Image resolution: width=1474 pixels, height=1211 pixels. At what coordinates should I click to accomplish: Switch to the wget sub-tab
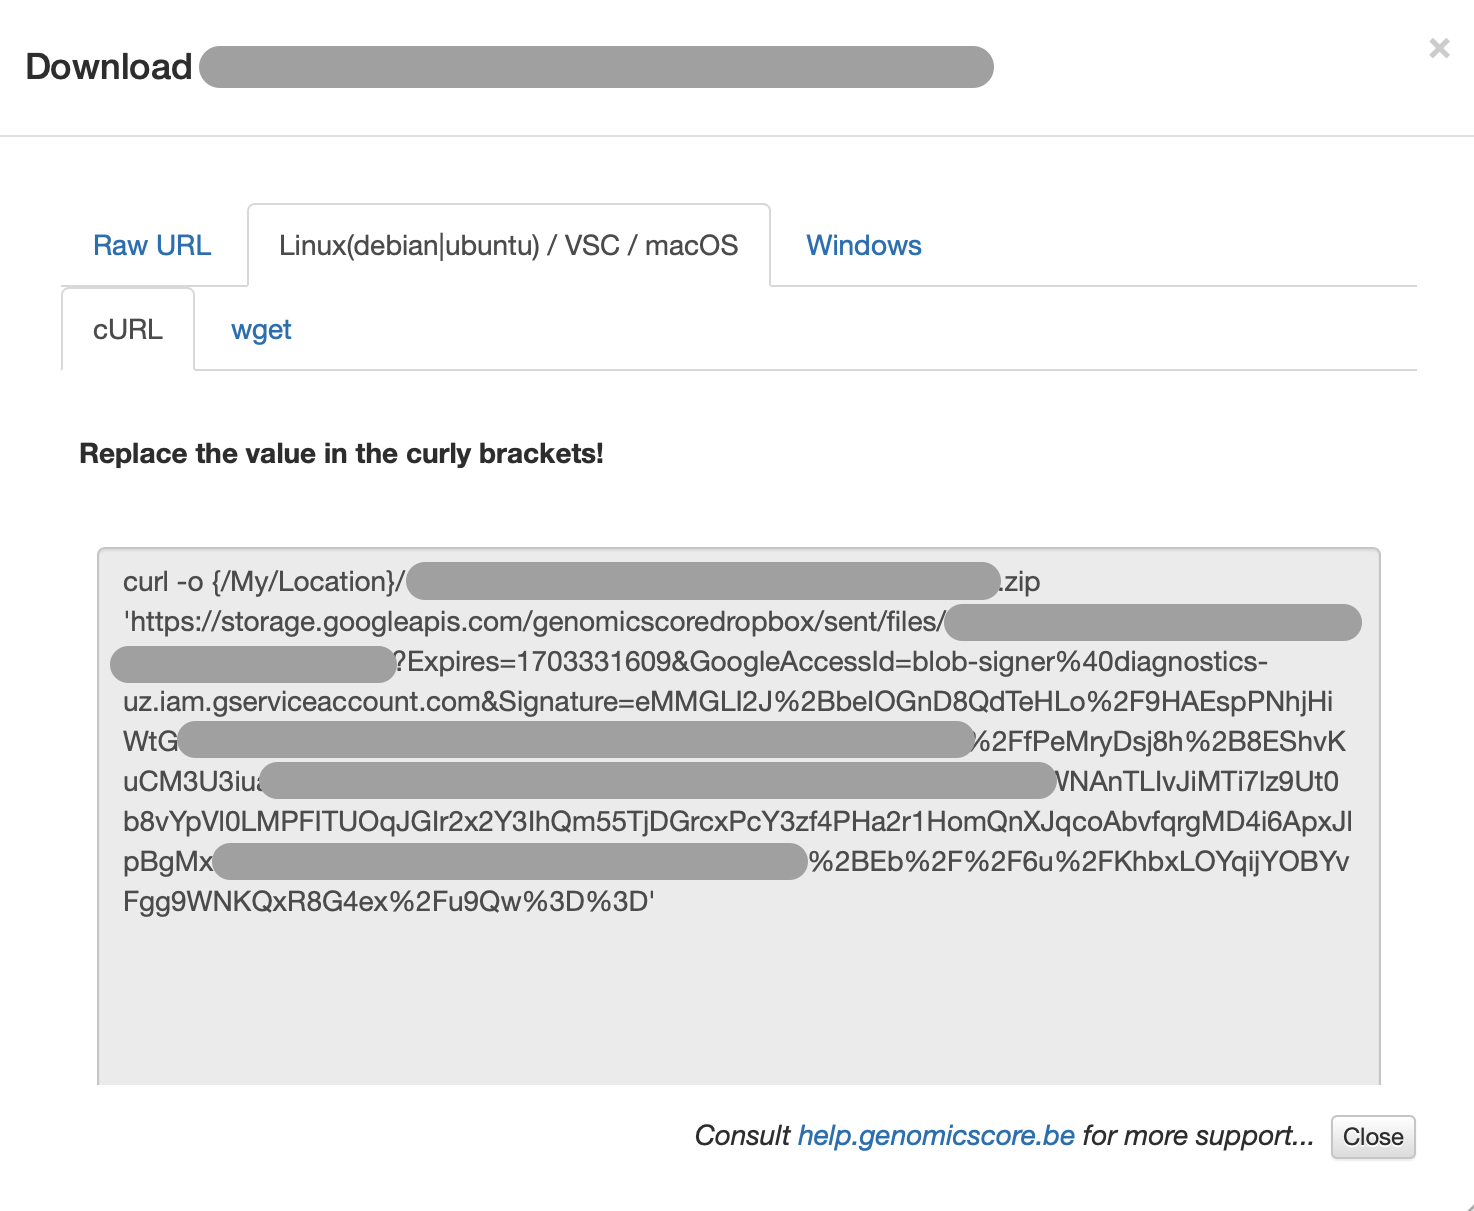pos(261,329)
